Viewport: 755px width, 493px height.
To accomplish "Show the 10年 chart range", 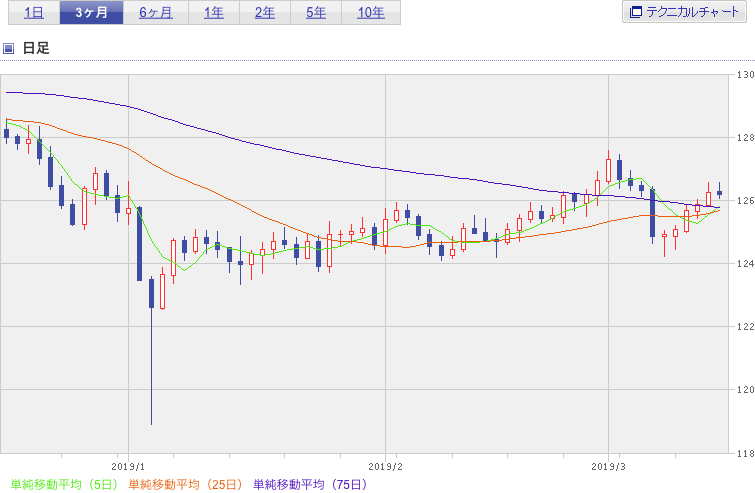I will pos(371,13).
